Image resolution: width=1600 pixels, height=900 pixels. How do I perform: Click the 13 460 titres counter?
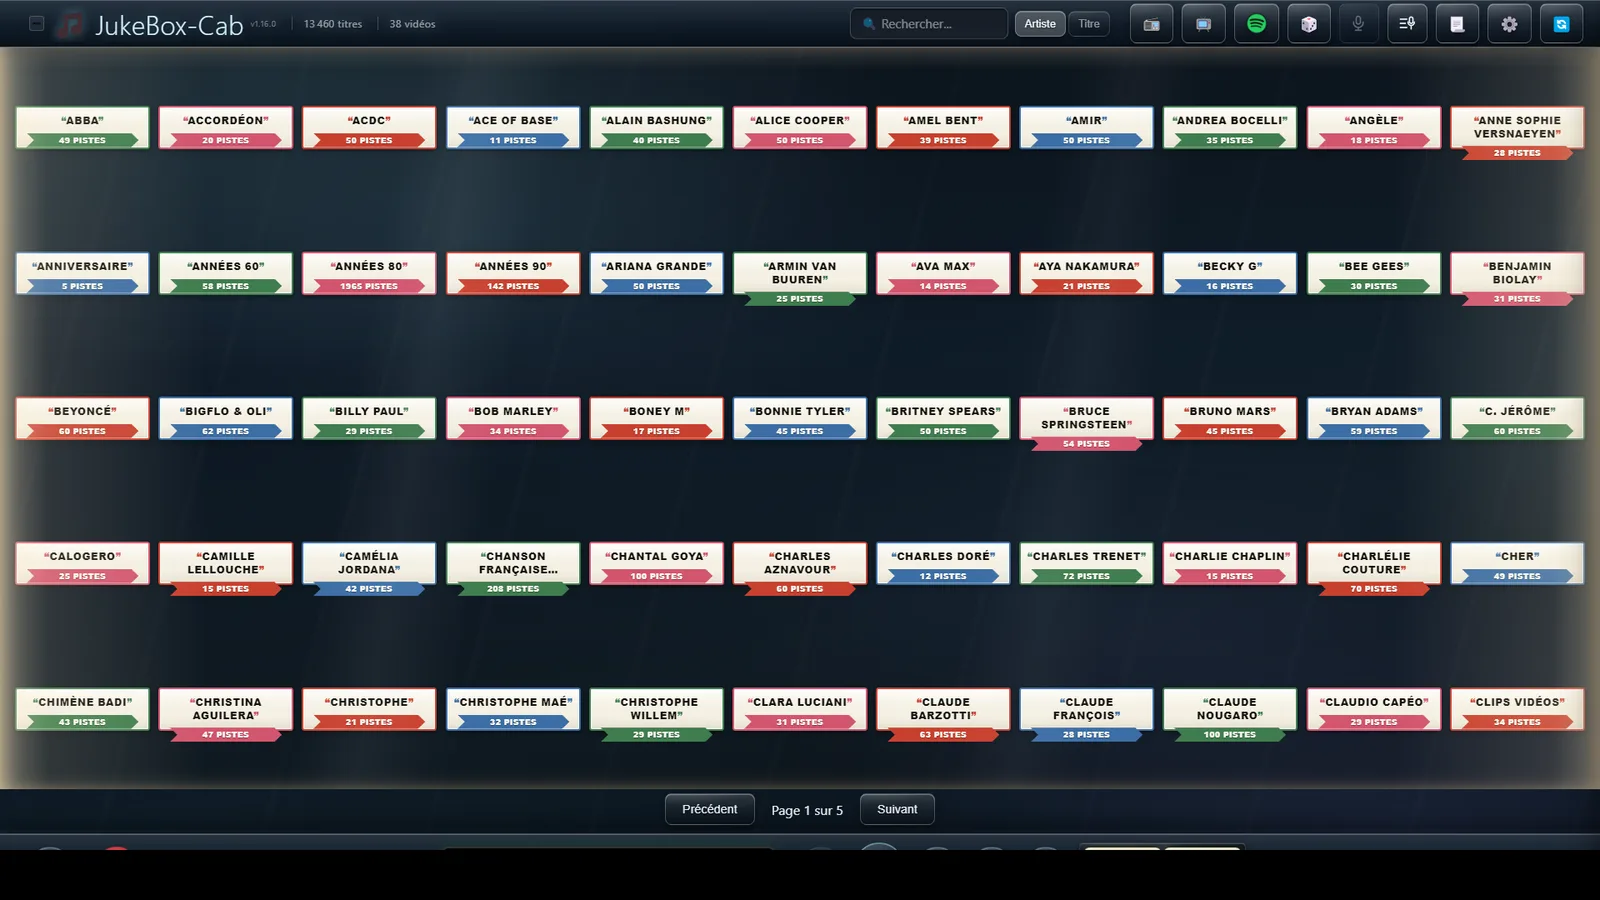point(333,24)
